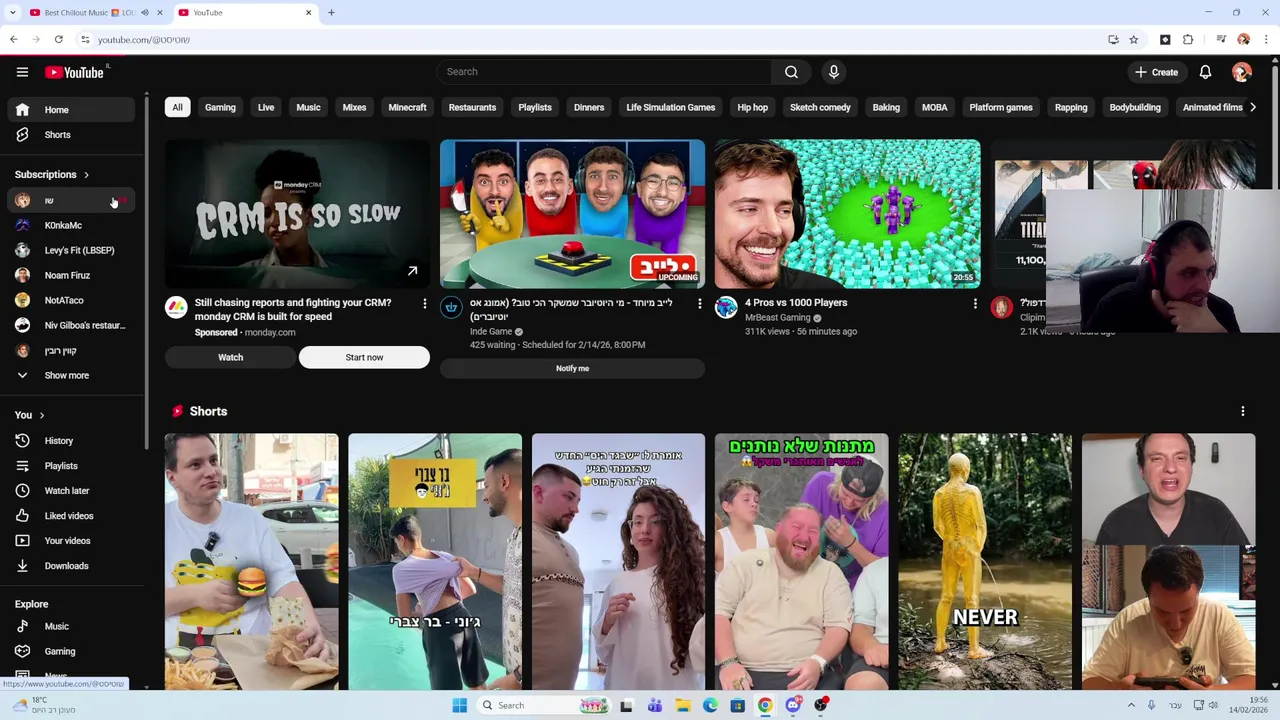
Task: Select the Bodybuilding filter chip
Action: pyautogui.click(x=1135, y=108)
